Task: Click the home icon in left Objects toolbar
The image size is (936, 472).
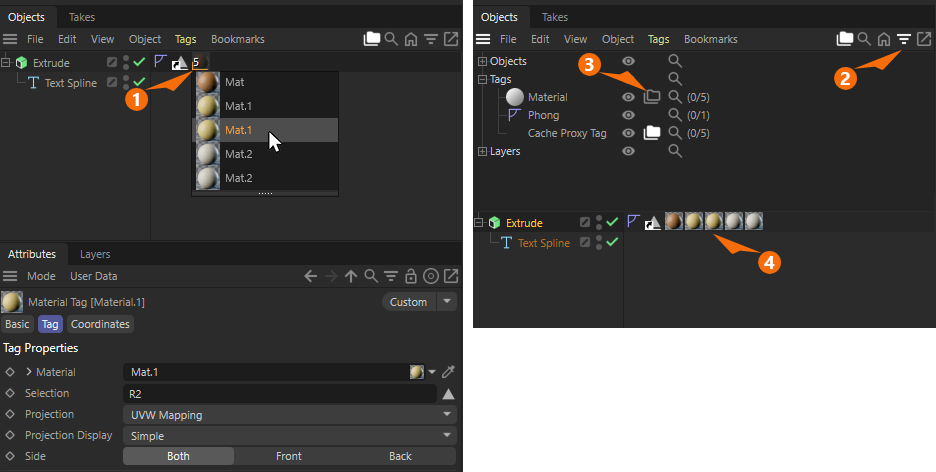Action: 411,39
